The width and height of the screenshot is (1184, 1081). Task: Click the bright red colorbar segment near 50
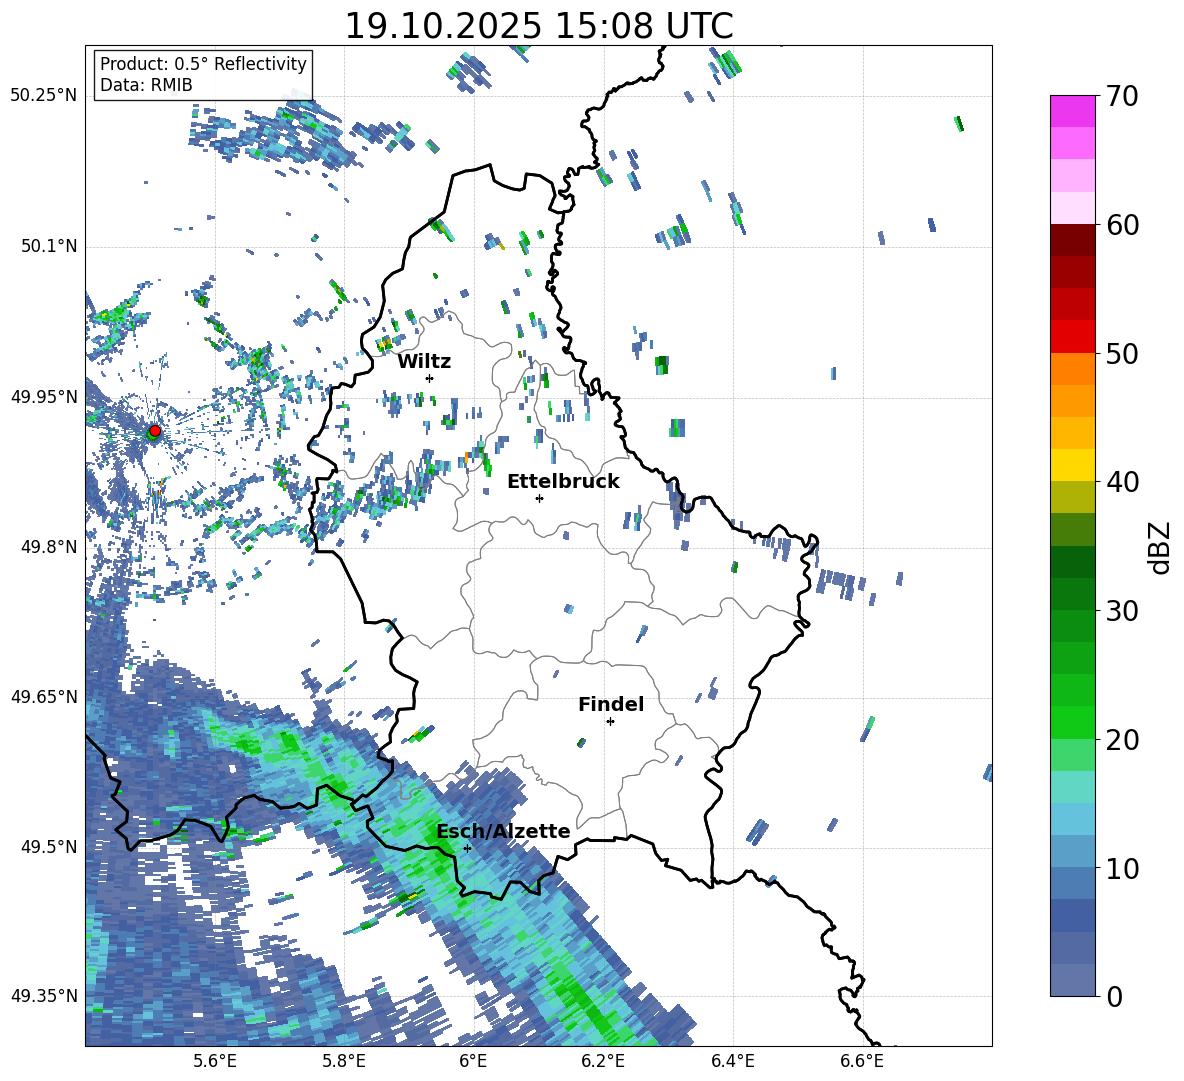(1072, 337)
